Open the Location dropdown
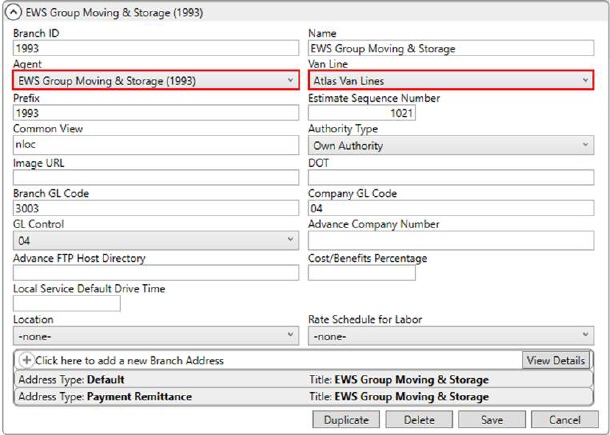The image size is (610, 435). tap(155, 337)
